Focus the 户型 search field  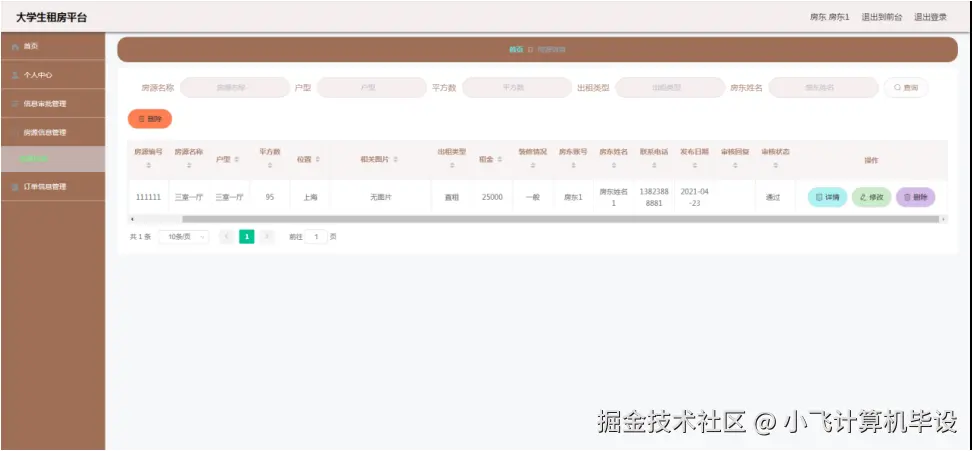(x=372, y=87)
